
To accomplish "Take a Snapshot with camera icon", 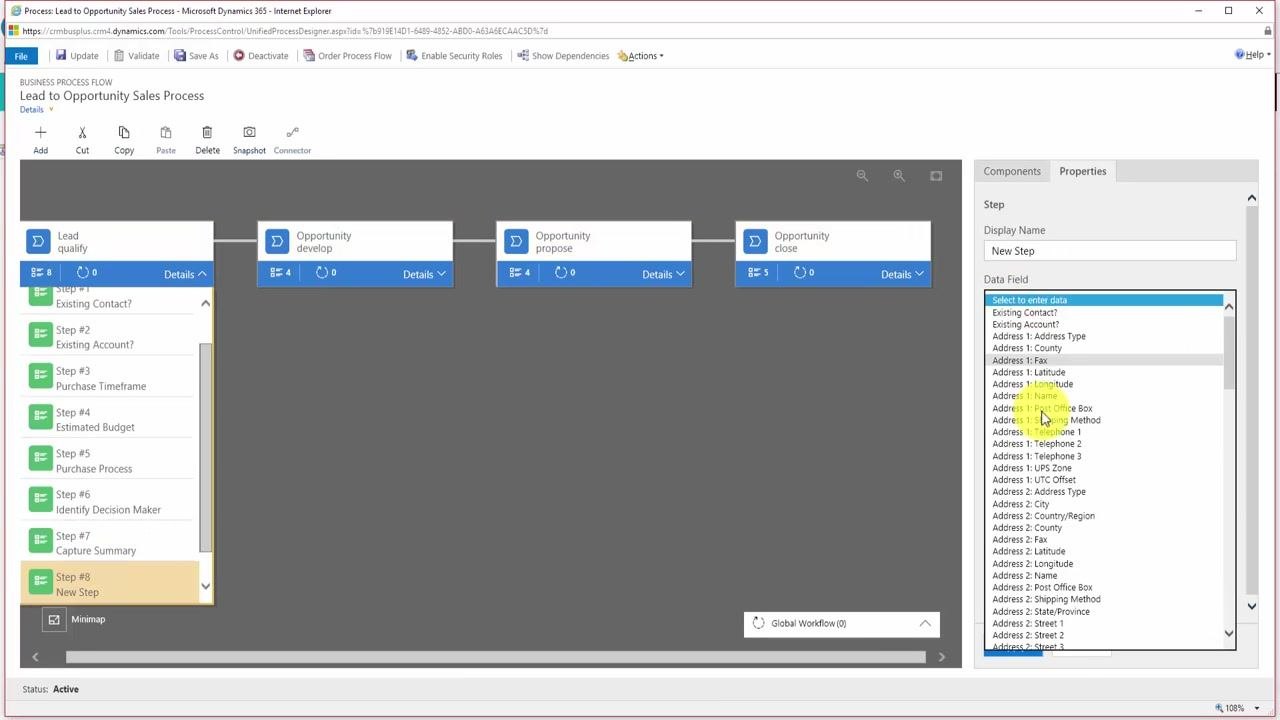I will pos(249,132).
